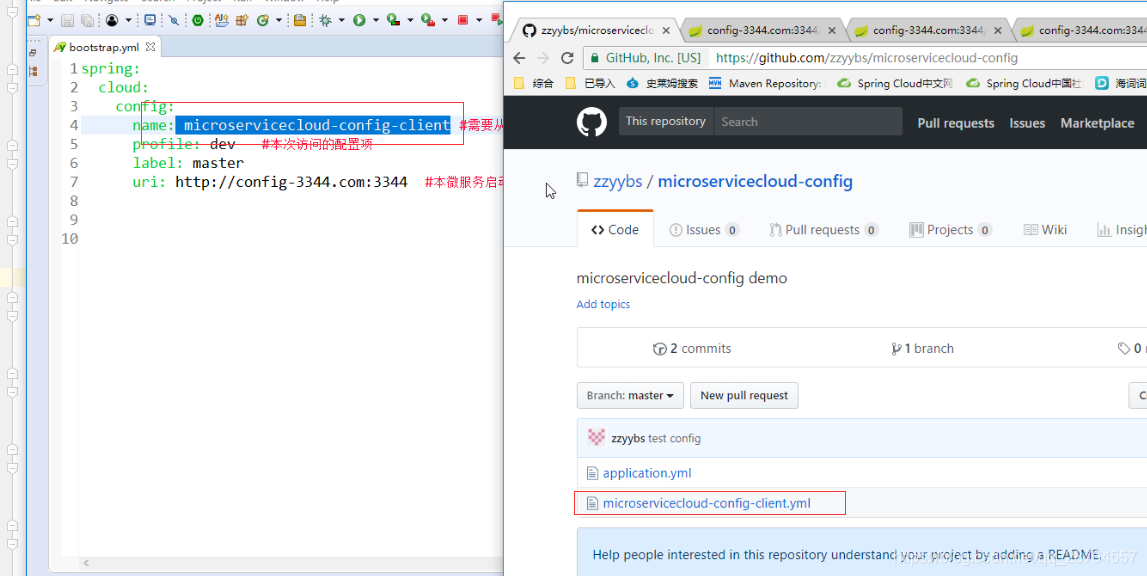Open Marketplace in GitHub header
1147x576 pixels.
[x=1097, y=123]
